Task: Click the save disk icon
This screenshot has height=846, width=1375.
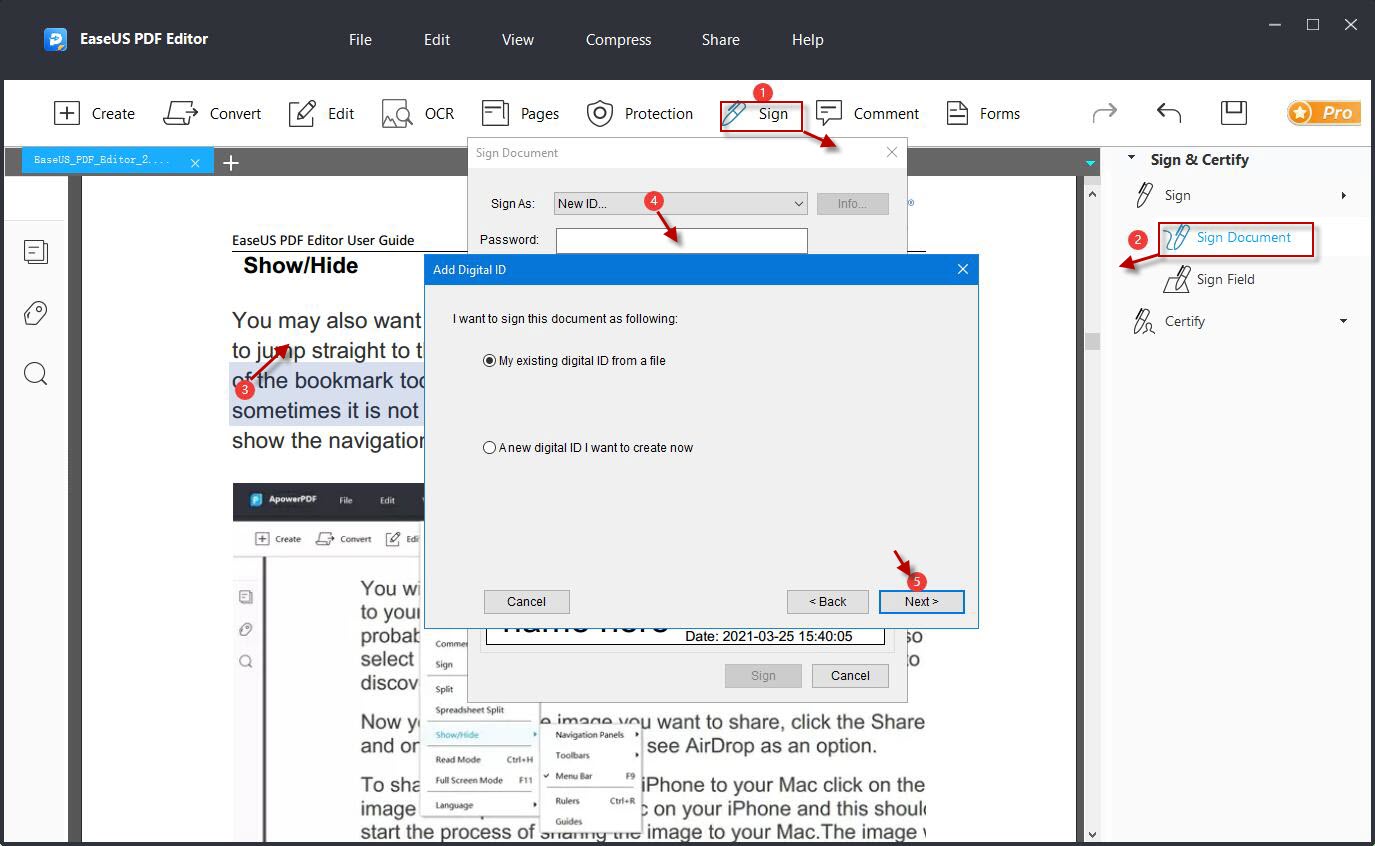Action: tap(1234, 112)
